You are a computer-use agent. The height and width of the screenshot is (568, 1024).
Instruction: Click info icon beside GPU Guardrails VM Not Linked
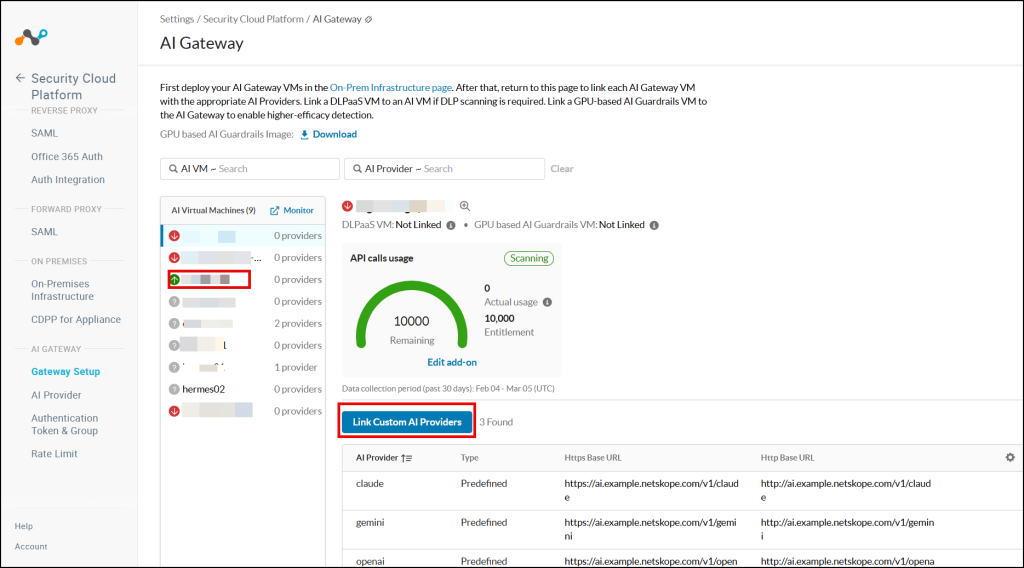654,225
